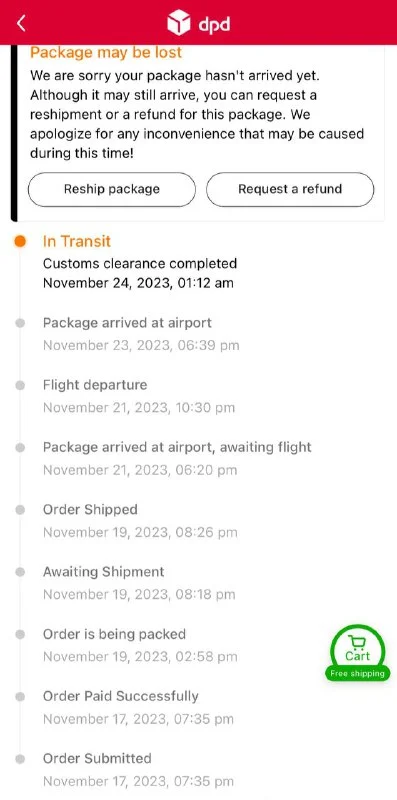Click the Request a refund button
This screenshot has width=397, height=800.
click(x=290, y=189)
